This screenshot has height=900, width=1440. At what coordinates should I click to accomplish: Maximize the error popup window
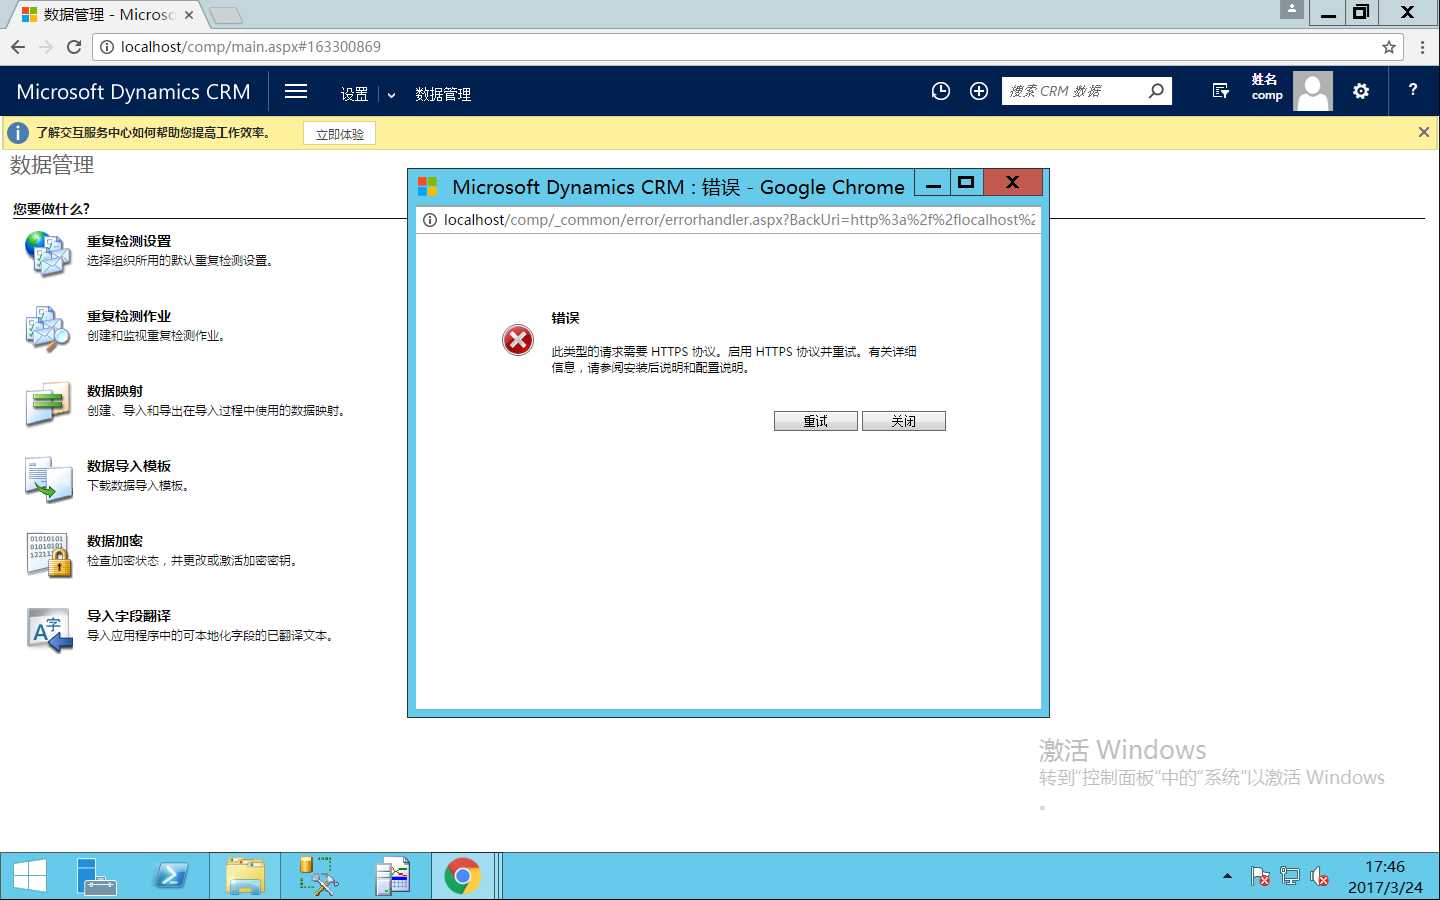tap(966, 182)
